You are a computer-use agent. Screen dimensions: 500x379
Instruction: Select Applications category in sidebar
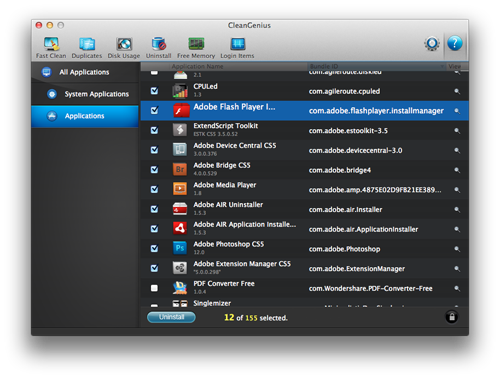(85, 116)
